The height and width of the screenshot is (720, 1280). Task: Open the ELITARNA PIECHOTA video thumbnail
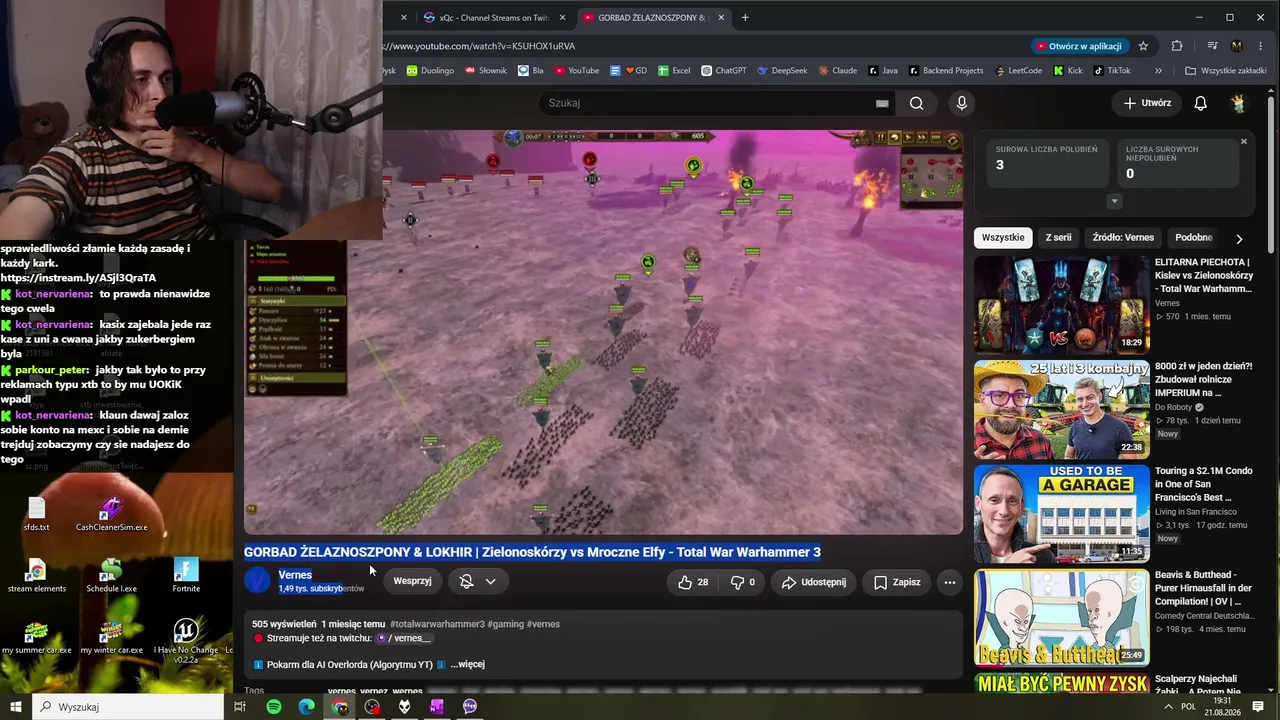[x=1062, y=305]
